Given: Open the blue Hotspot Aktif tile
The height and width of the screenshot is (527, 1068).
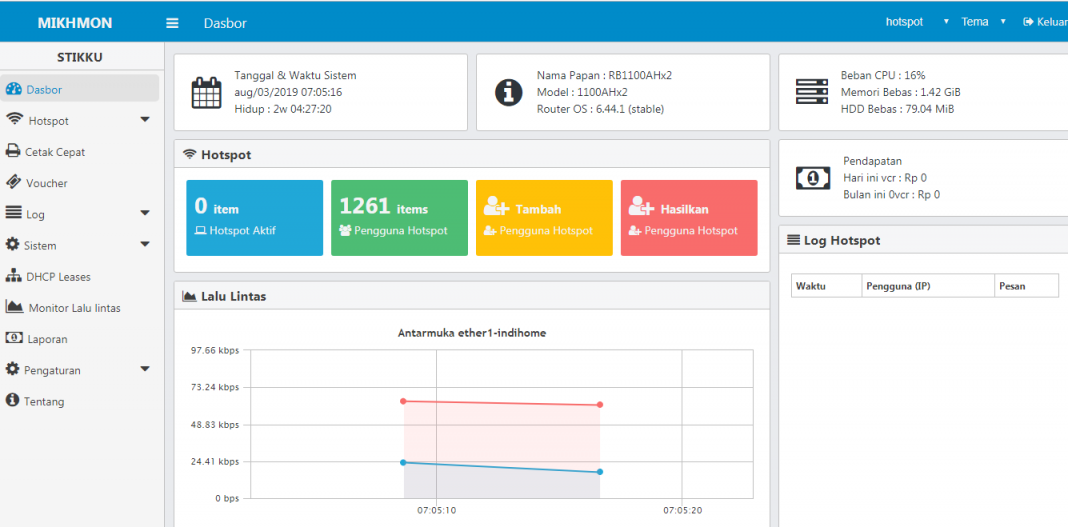Looking at the screenshot, I should (x=254, y=218).
